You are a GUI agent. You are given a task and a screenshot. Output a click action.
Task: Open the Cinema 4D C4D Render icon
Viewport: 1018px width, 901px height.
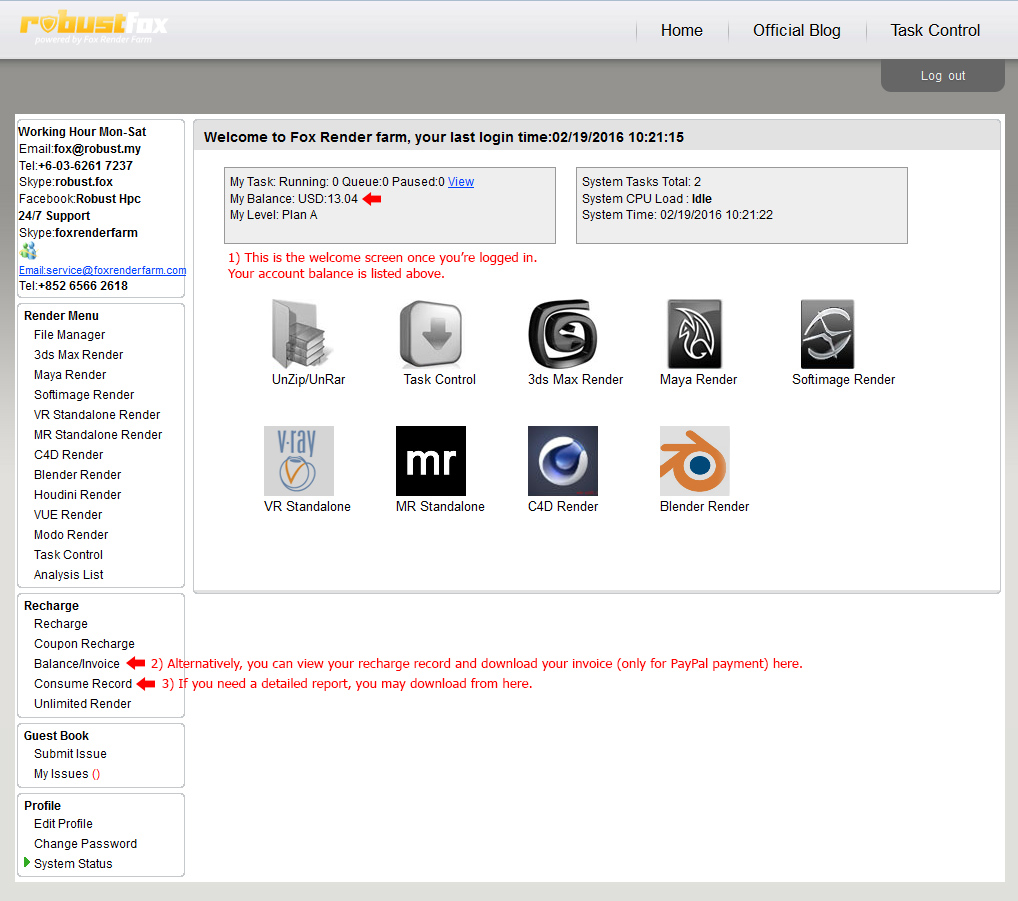click(563, 461)
